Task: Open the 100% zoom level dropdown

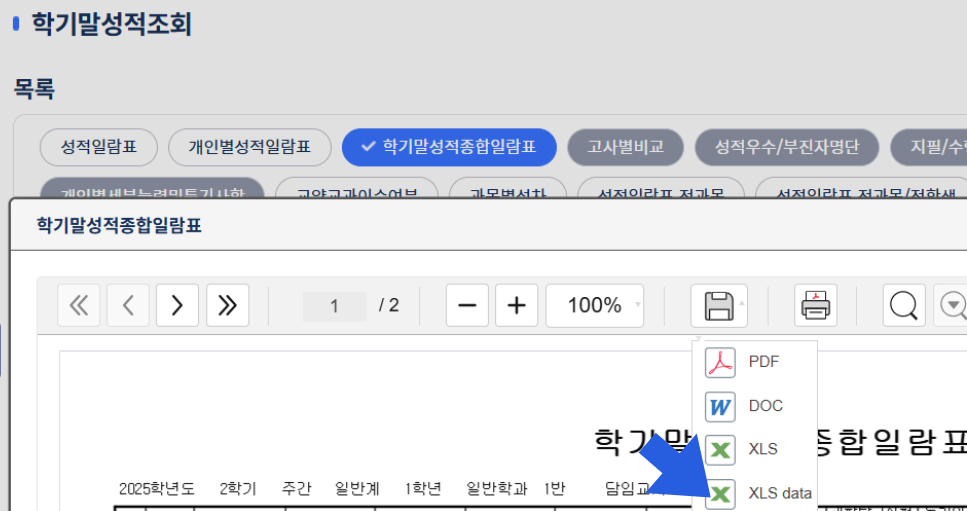Action: click(x=595, y=305)
